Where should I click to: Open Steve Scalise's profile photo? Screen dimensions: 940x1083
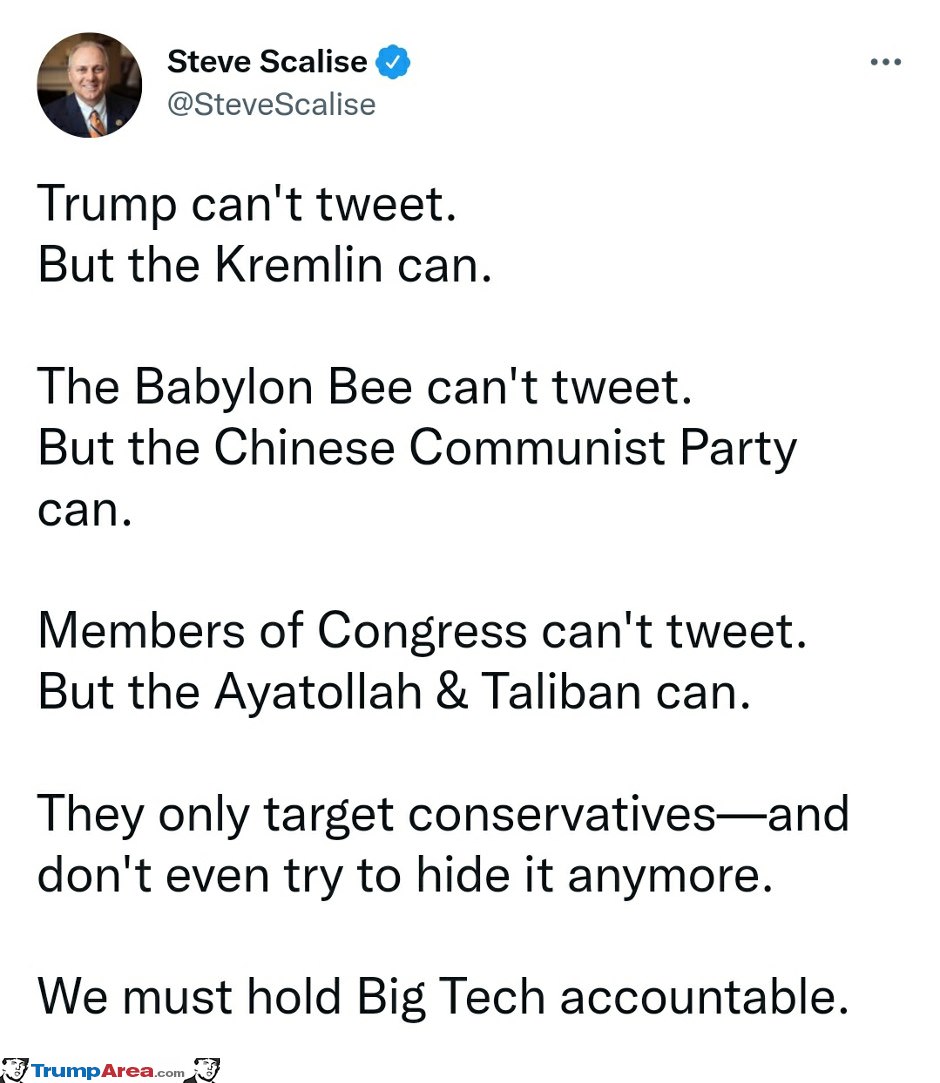coord(90,85)
